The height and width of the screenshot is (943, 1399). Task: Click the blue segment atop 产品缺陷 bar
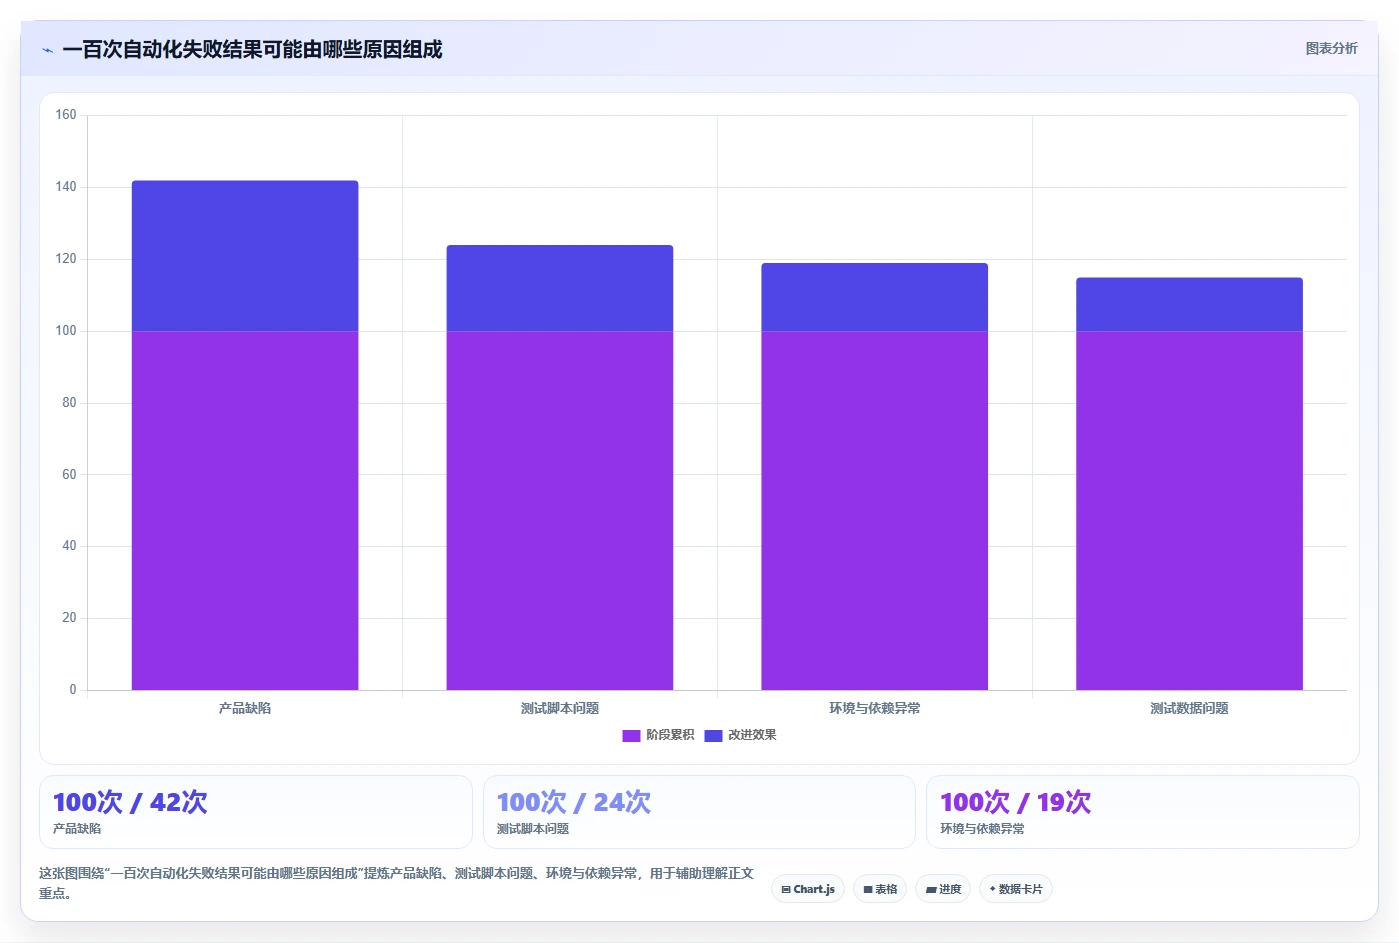coord(245,256)
